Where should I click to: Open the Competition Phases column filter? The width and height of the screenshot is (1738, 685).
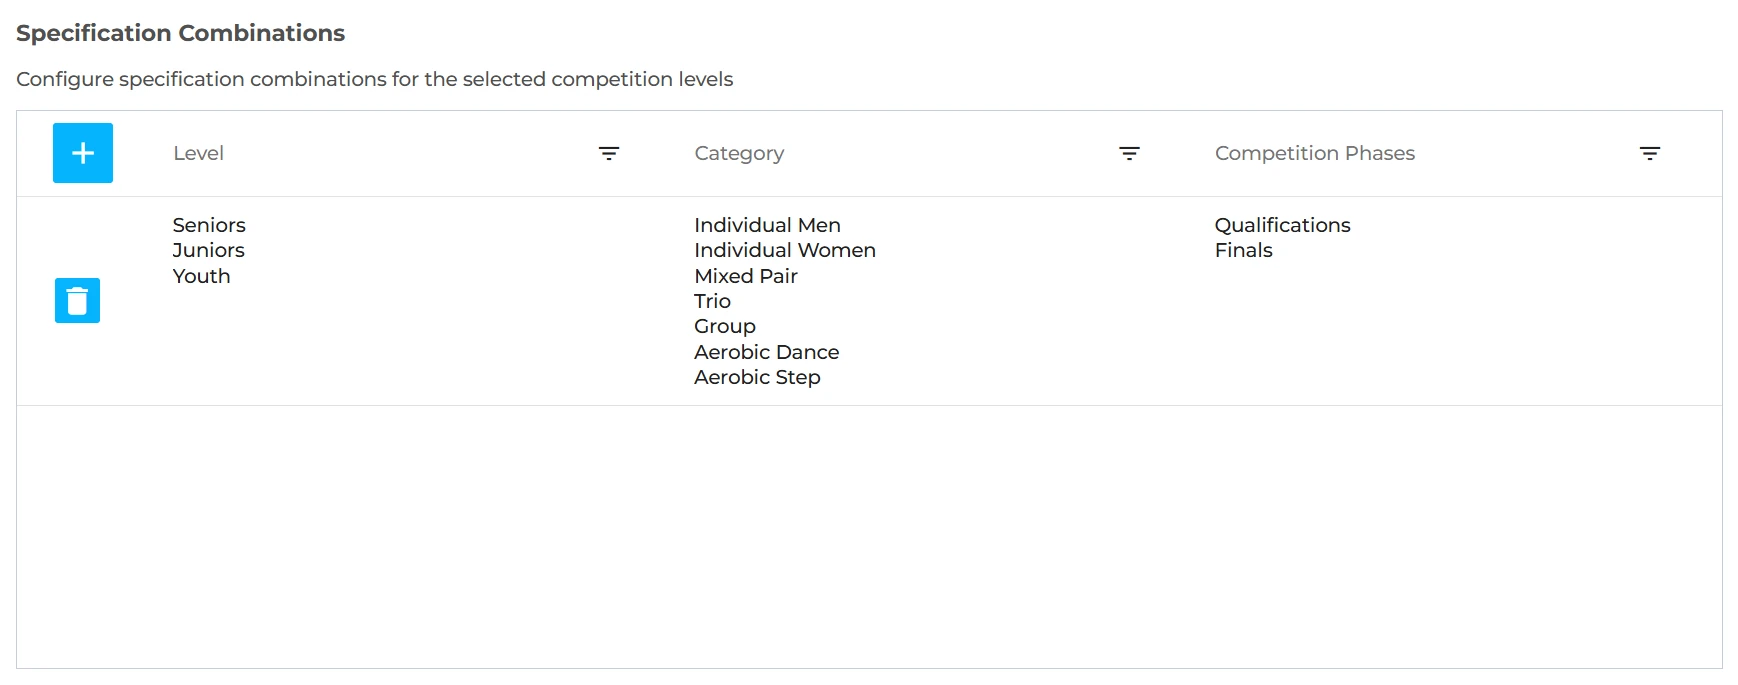coord(1650,153)
